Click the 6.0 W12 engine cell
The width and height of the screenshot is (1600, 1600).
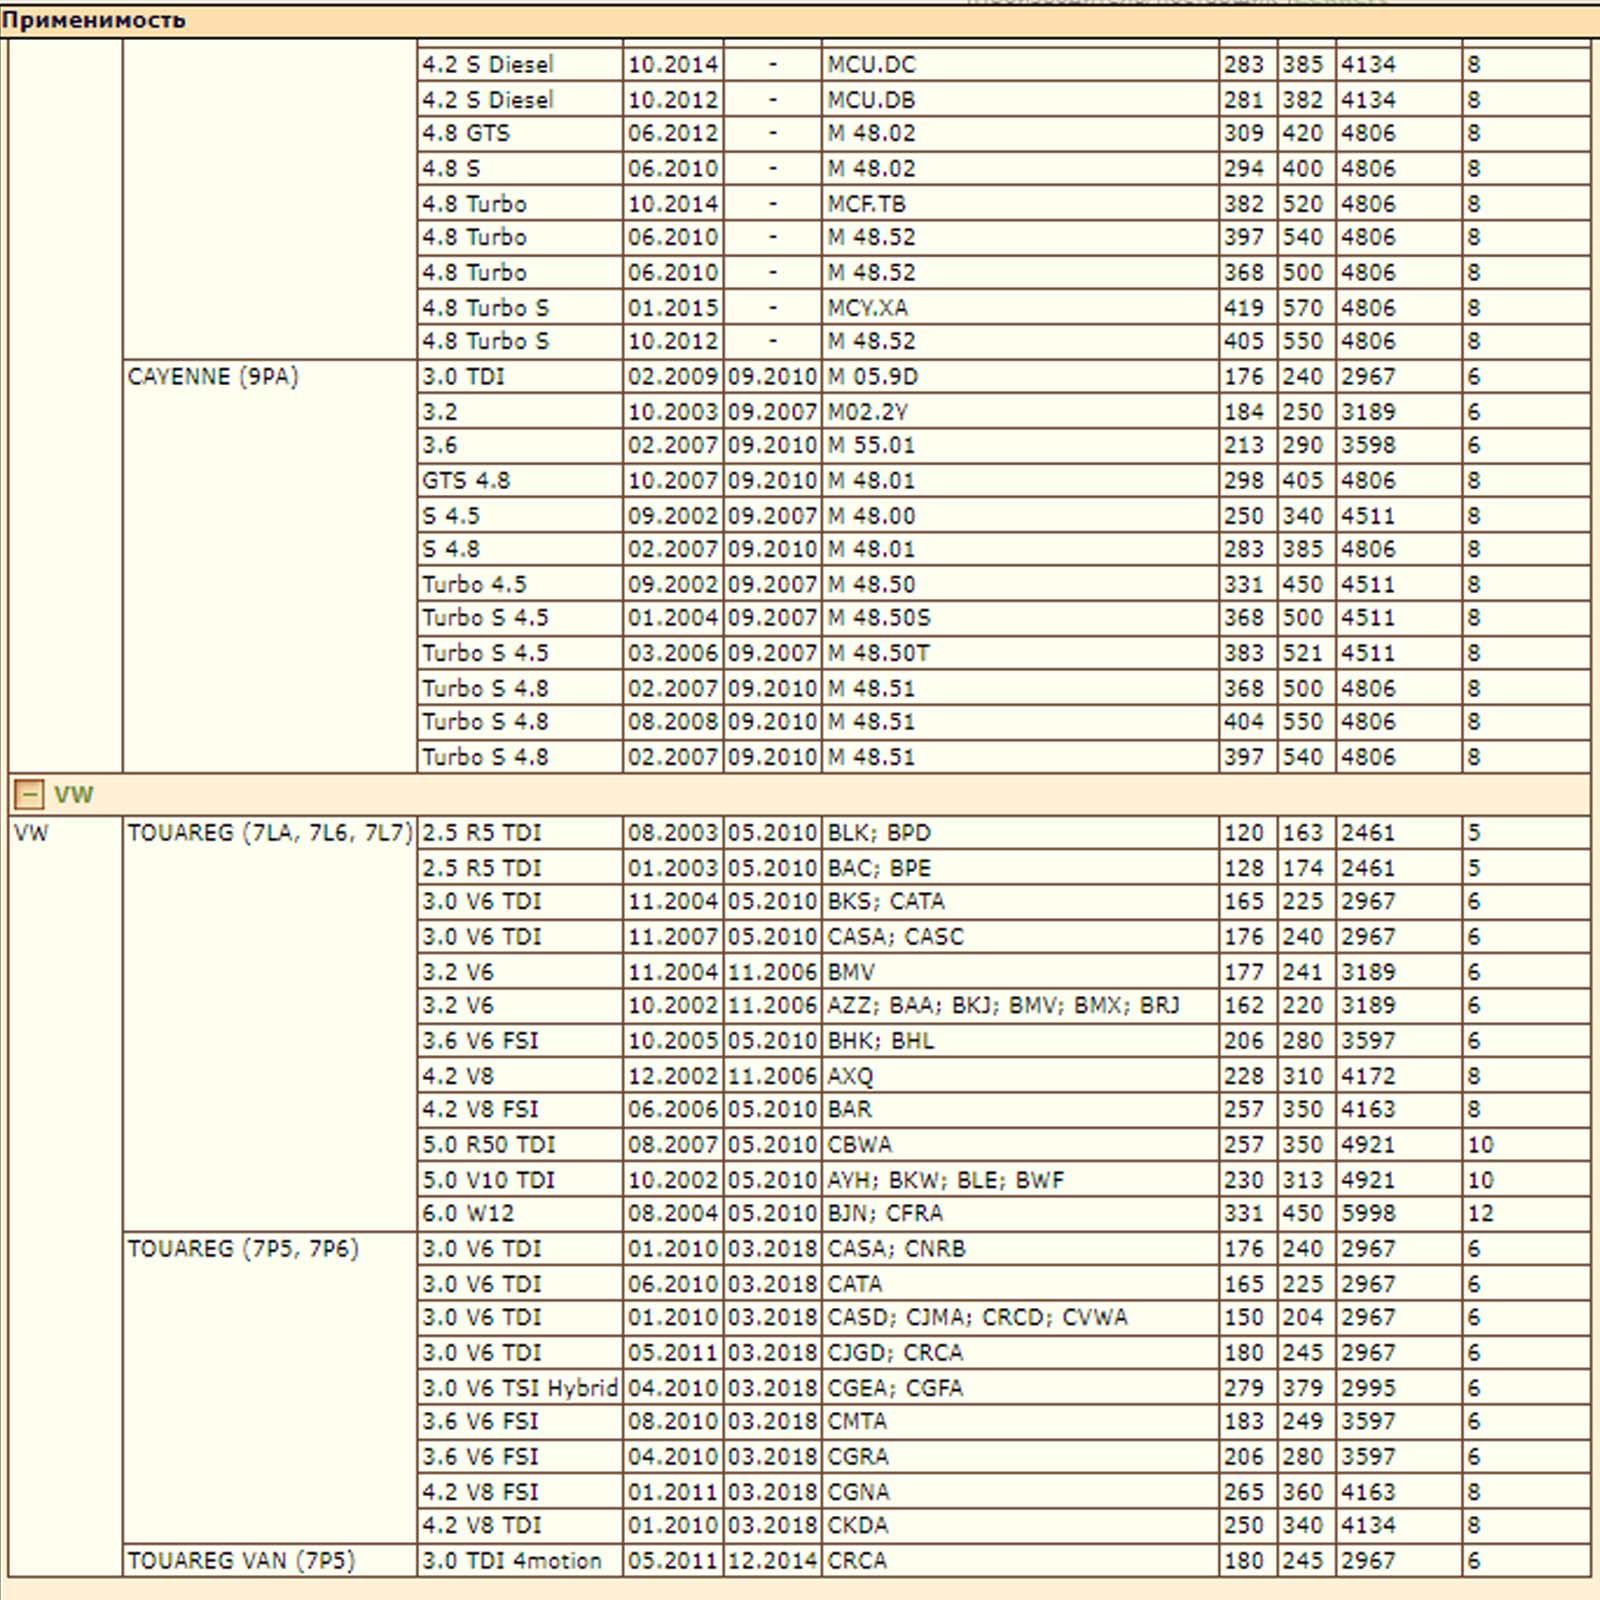click(x=468, y=1214)
